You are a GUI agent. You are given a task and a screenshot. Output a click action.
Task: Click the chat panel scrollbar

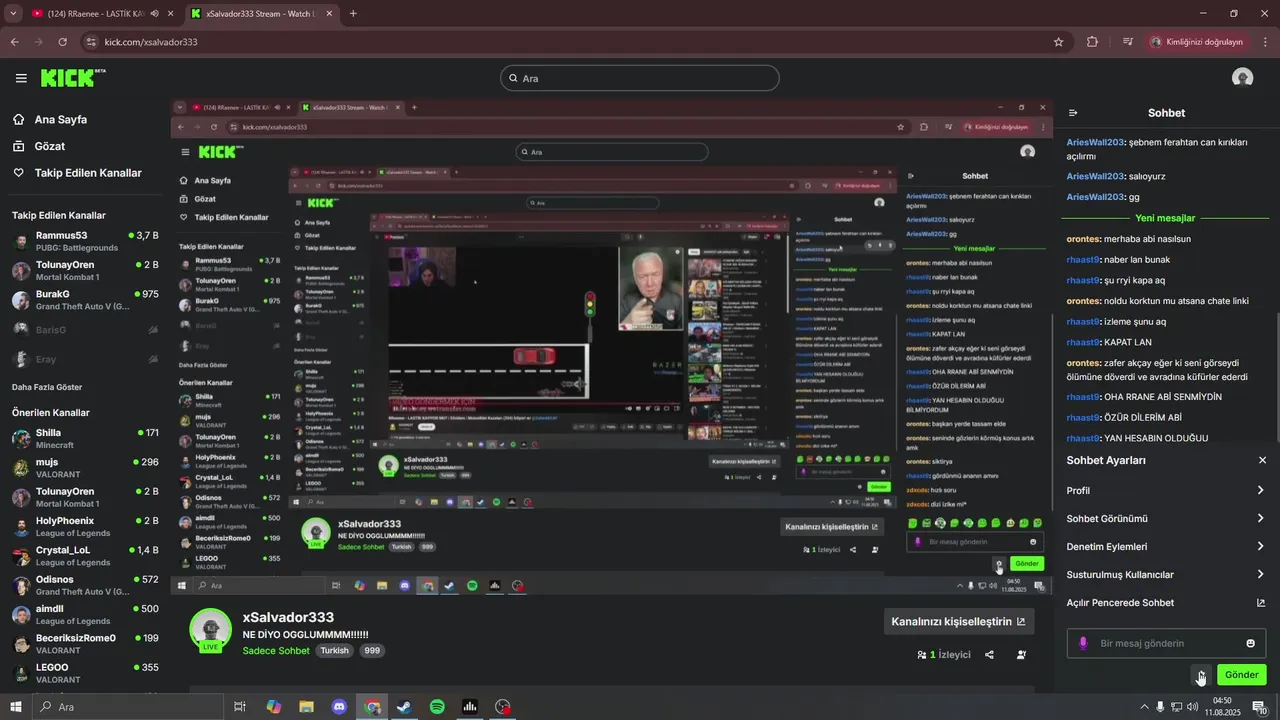1277,377
